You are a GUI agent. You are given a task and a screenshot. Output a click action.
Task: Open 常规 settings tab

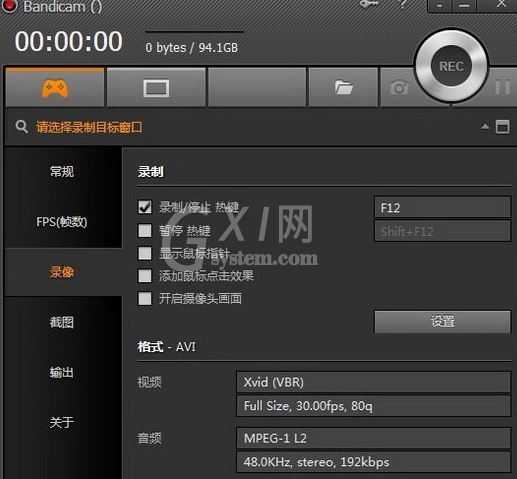tap(62, 171)
